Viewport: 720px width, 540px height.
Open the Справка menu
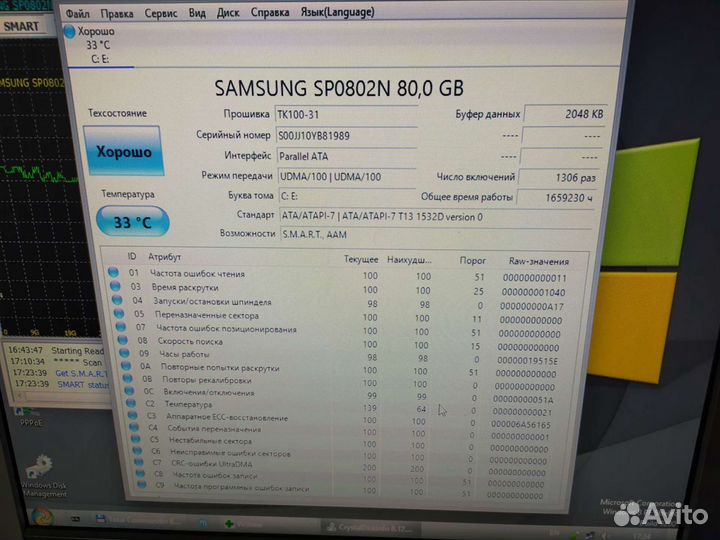click(270, 12)
